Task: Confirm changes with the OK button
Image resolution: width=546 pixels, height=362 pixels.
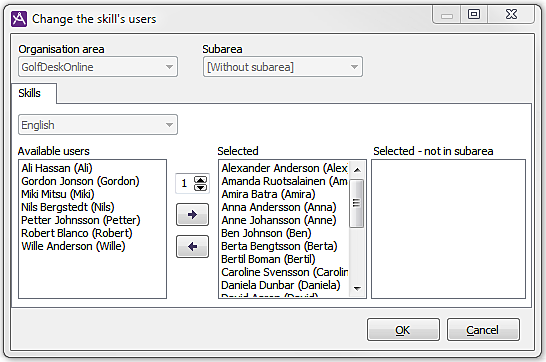Action: (x=403, y=330)
